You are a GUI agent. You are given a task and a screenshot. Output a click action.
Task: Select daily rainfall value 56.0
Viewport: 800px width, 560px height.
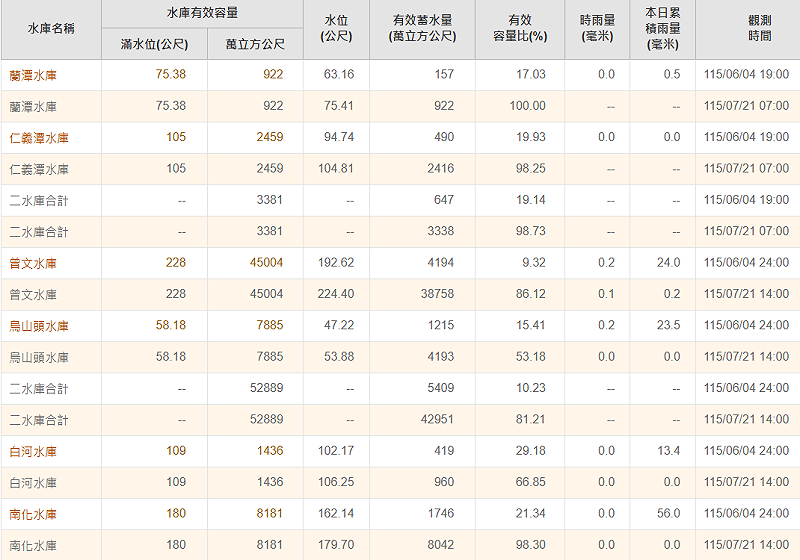tap(668, 514)
